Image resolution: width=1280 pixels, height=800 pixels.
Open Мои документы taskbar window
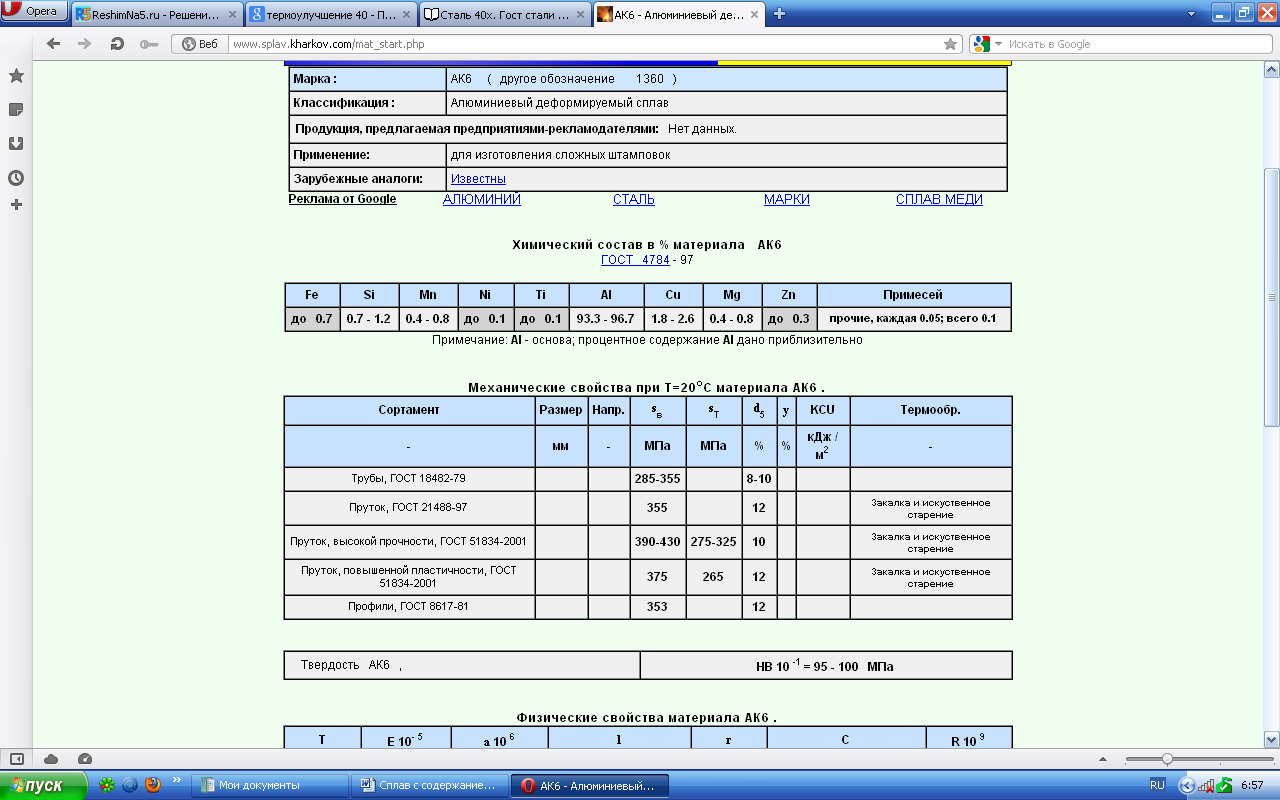click(270, 785)
